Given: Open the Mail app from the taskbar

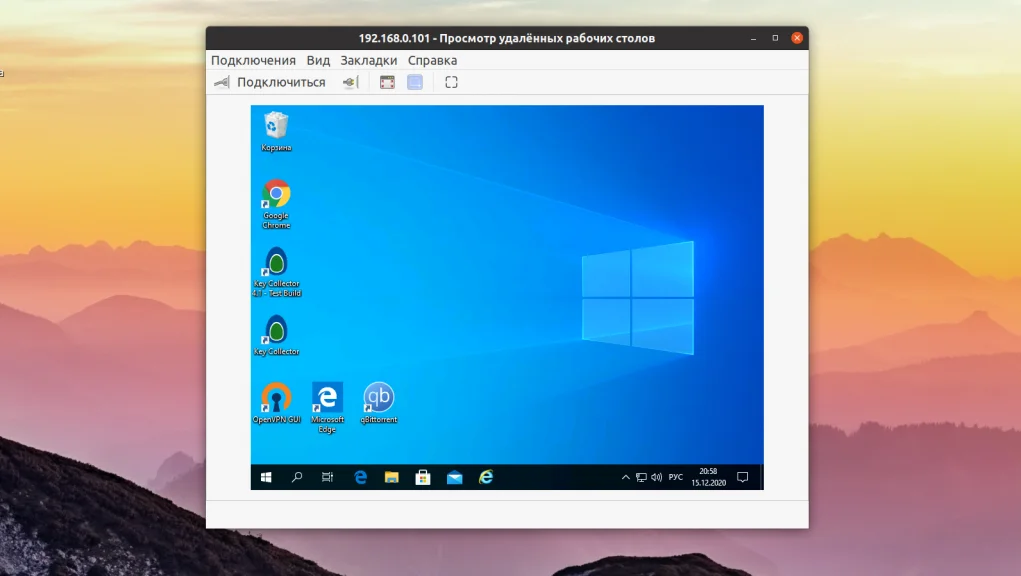Looking at the screenshot, I should [453, 478].
